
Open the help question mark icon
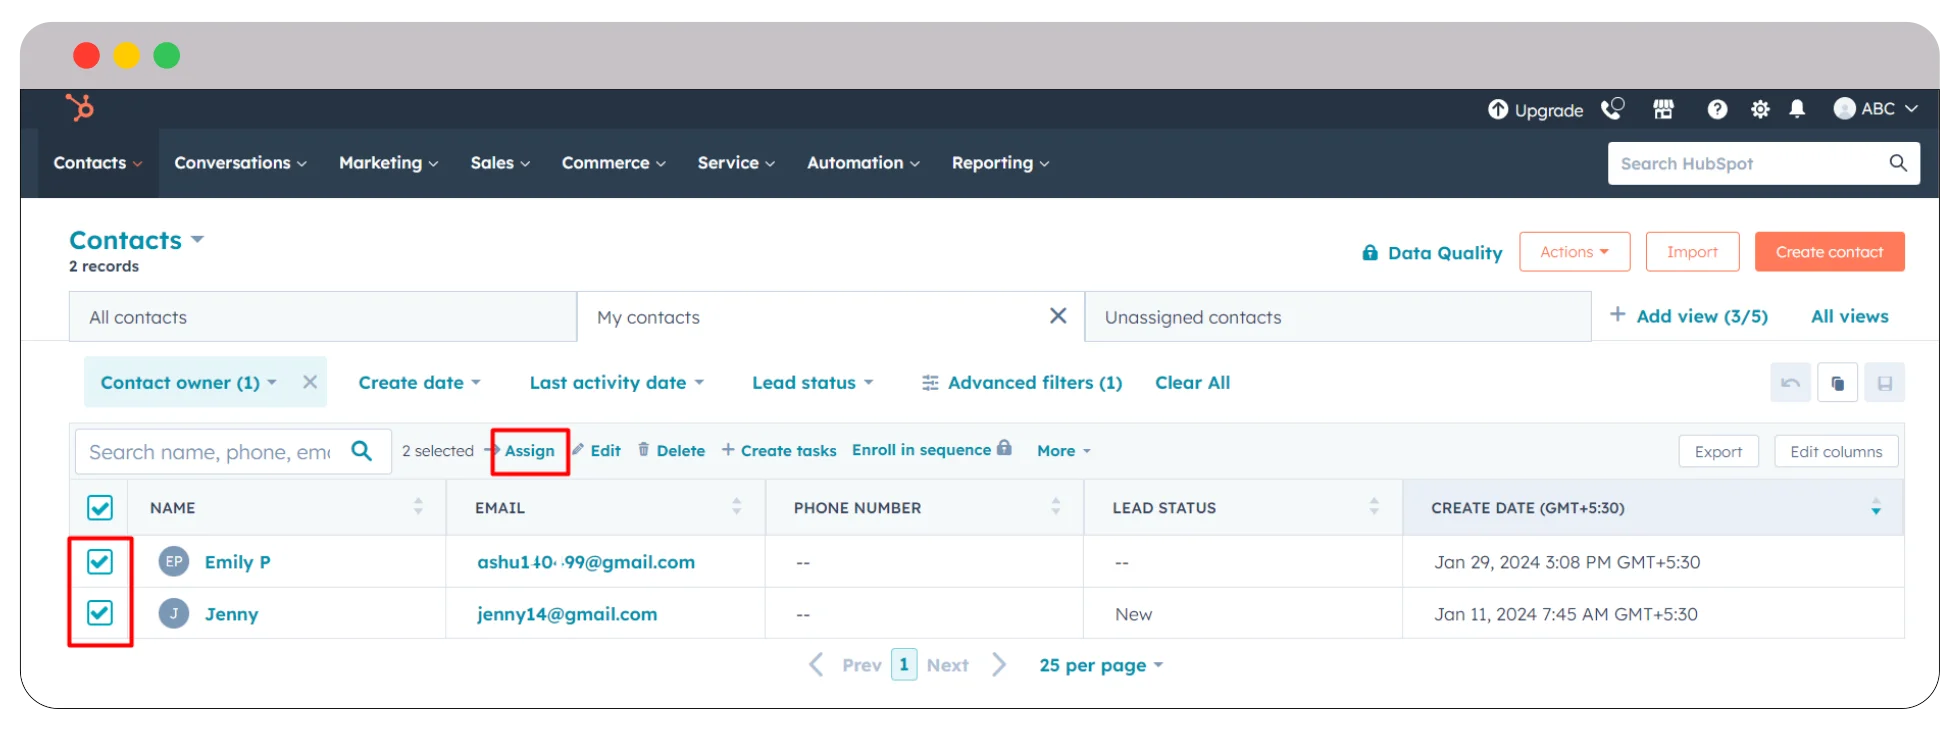(1717, 110)
